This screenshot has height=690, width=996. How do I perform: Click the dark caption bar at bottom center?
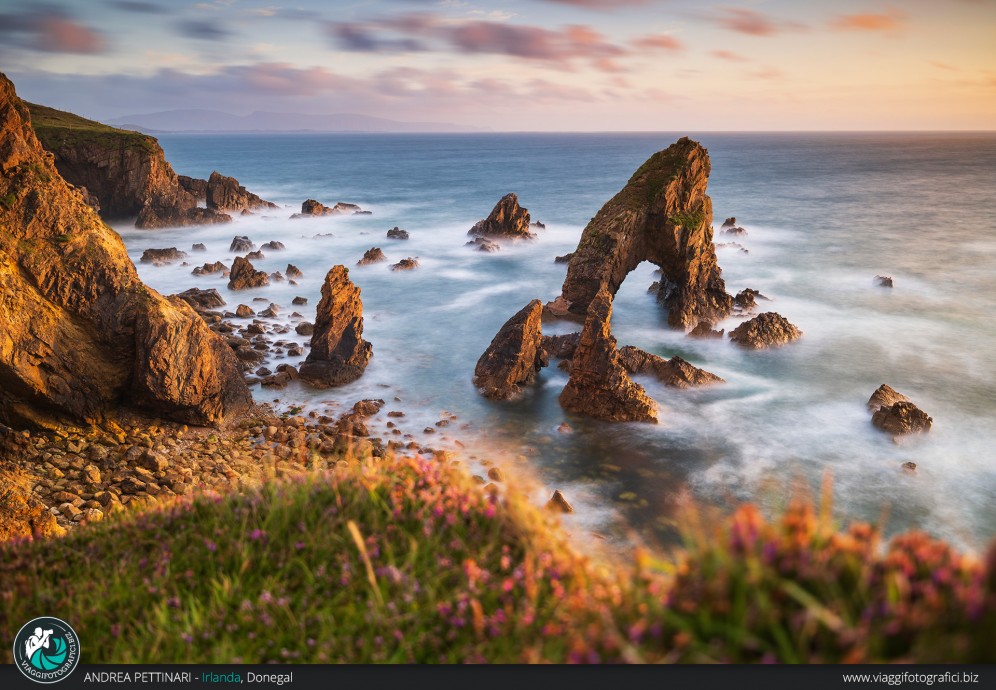[560, 678]
